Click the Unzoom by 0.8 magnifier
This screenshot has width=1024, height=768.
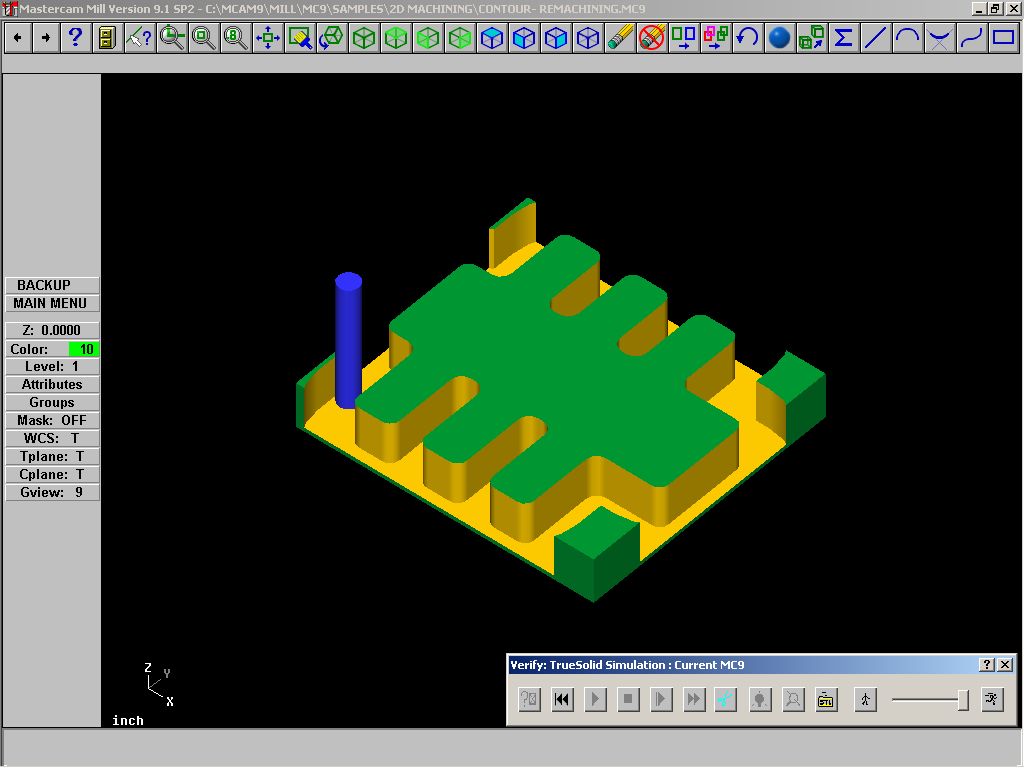235,38
